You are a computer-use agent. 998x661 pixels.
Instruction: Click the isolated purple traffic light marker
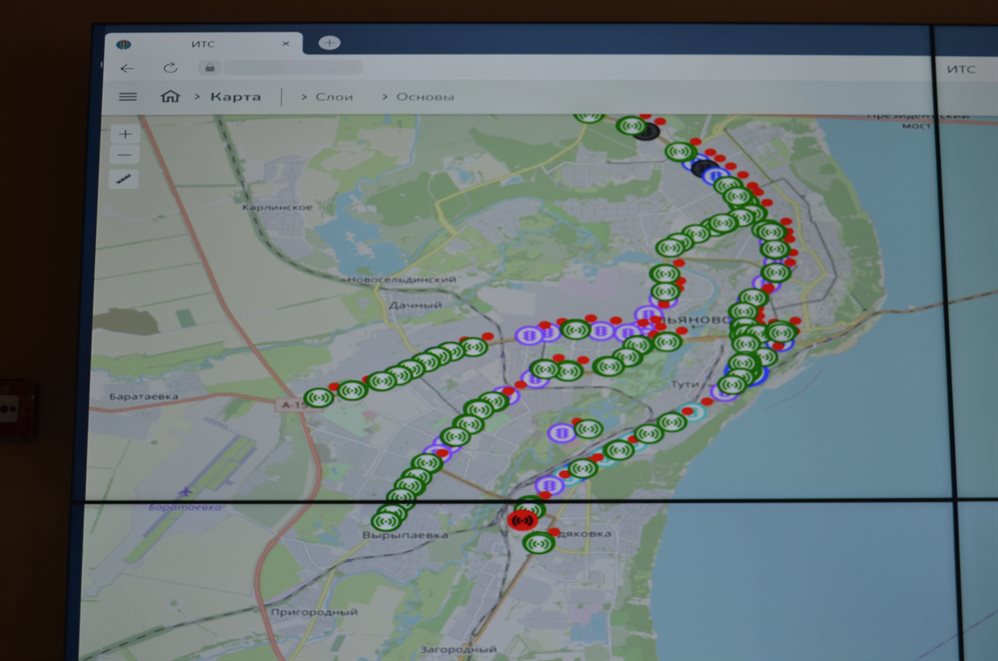[561, 432]
